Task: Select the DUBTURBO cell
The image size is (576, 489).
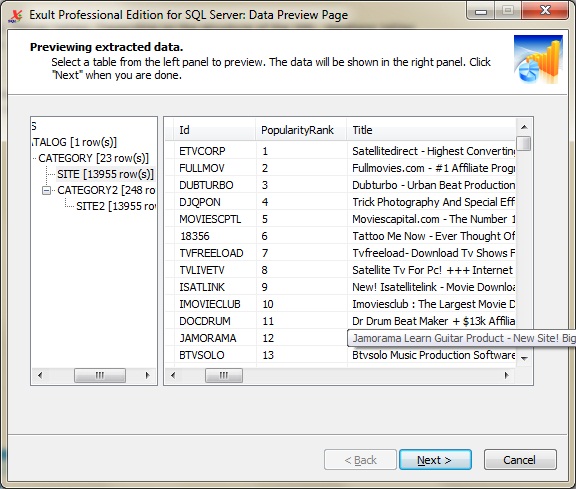Action: pyautogui.click(x=215, y=185)
